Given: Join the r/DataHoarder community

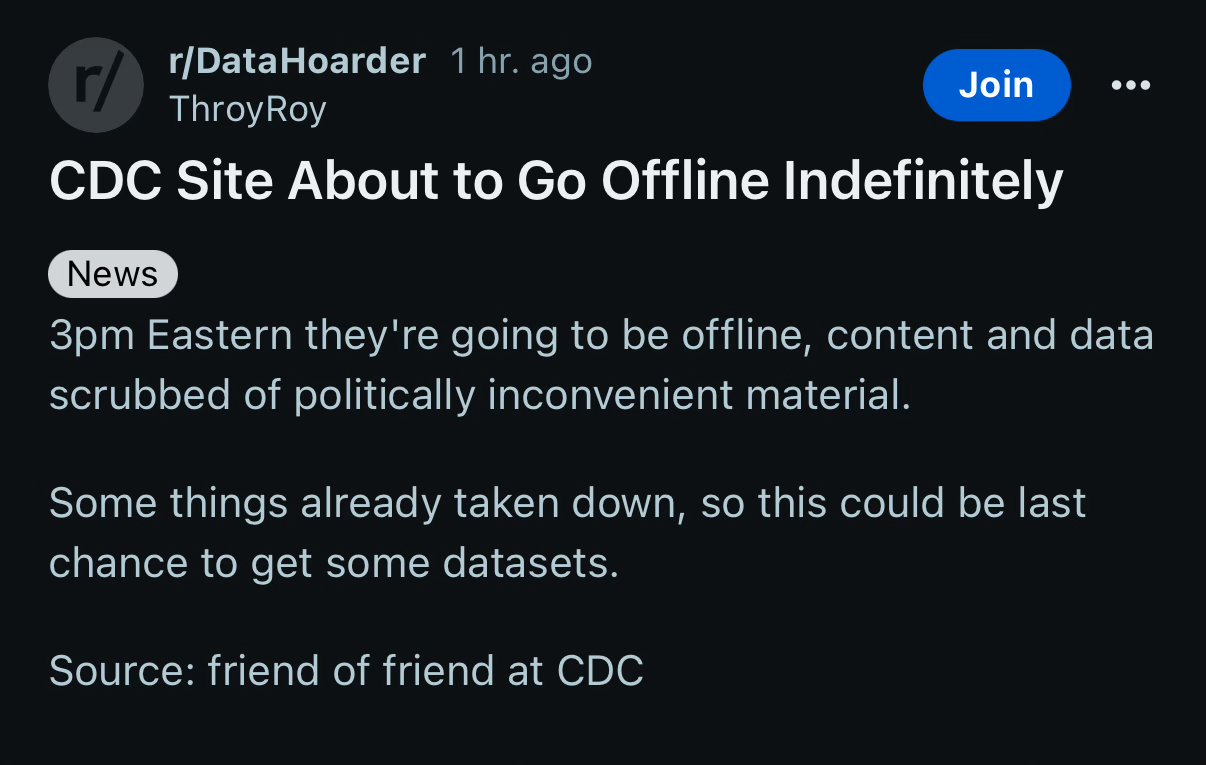Looking at the screenshot, I should 996,85.
